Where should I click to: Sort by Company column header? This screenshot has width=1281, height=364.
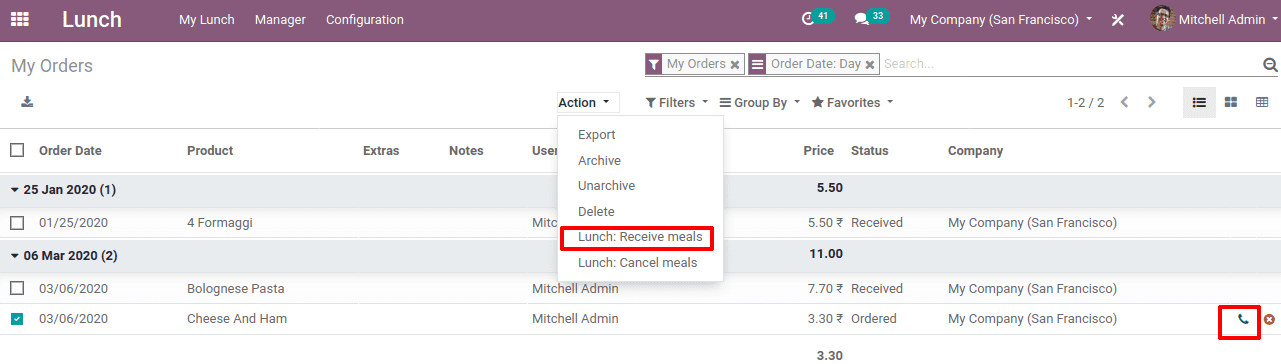click(x=975, y=151)
